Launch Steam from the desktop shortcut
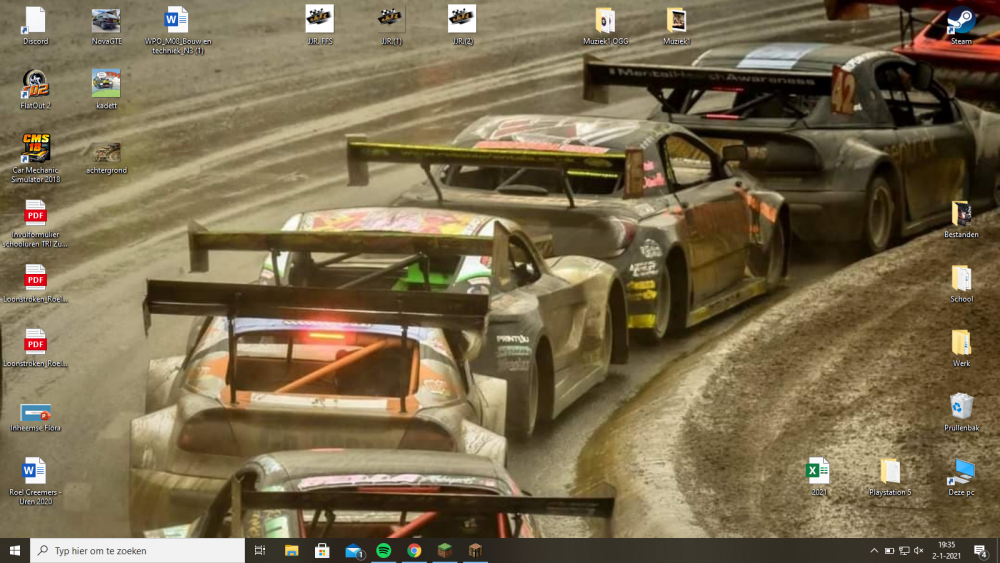The width and height of the screenshot is (1000, 563). pyautogui.click(x=961, y=21)
